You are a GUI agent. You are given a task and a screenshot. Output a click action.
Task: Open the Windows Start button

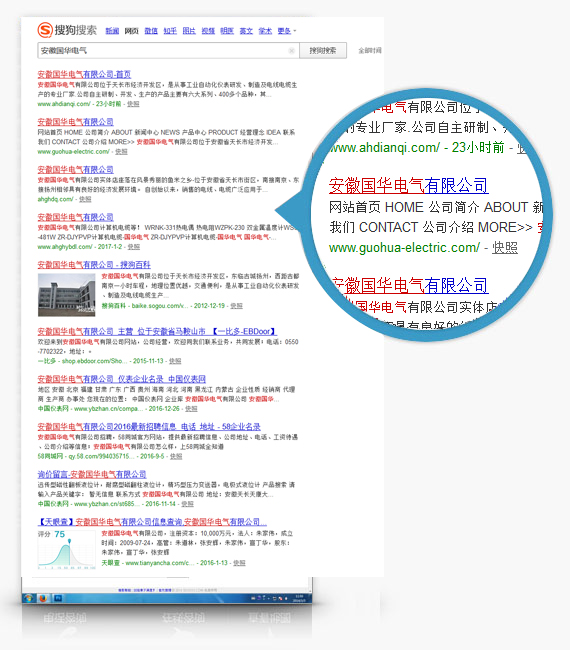29,598
